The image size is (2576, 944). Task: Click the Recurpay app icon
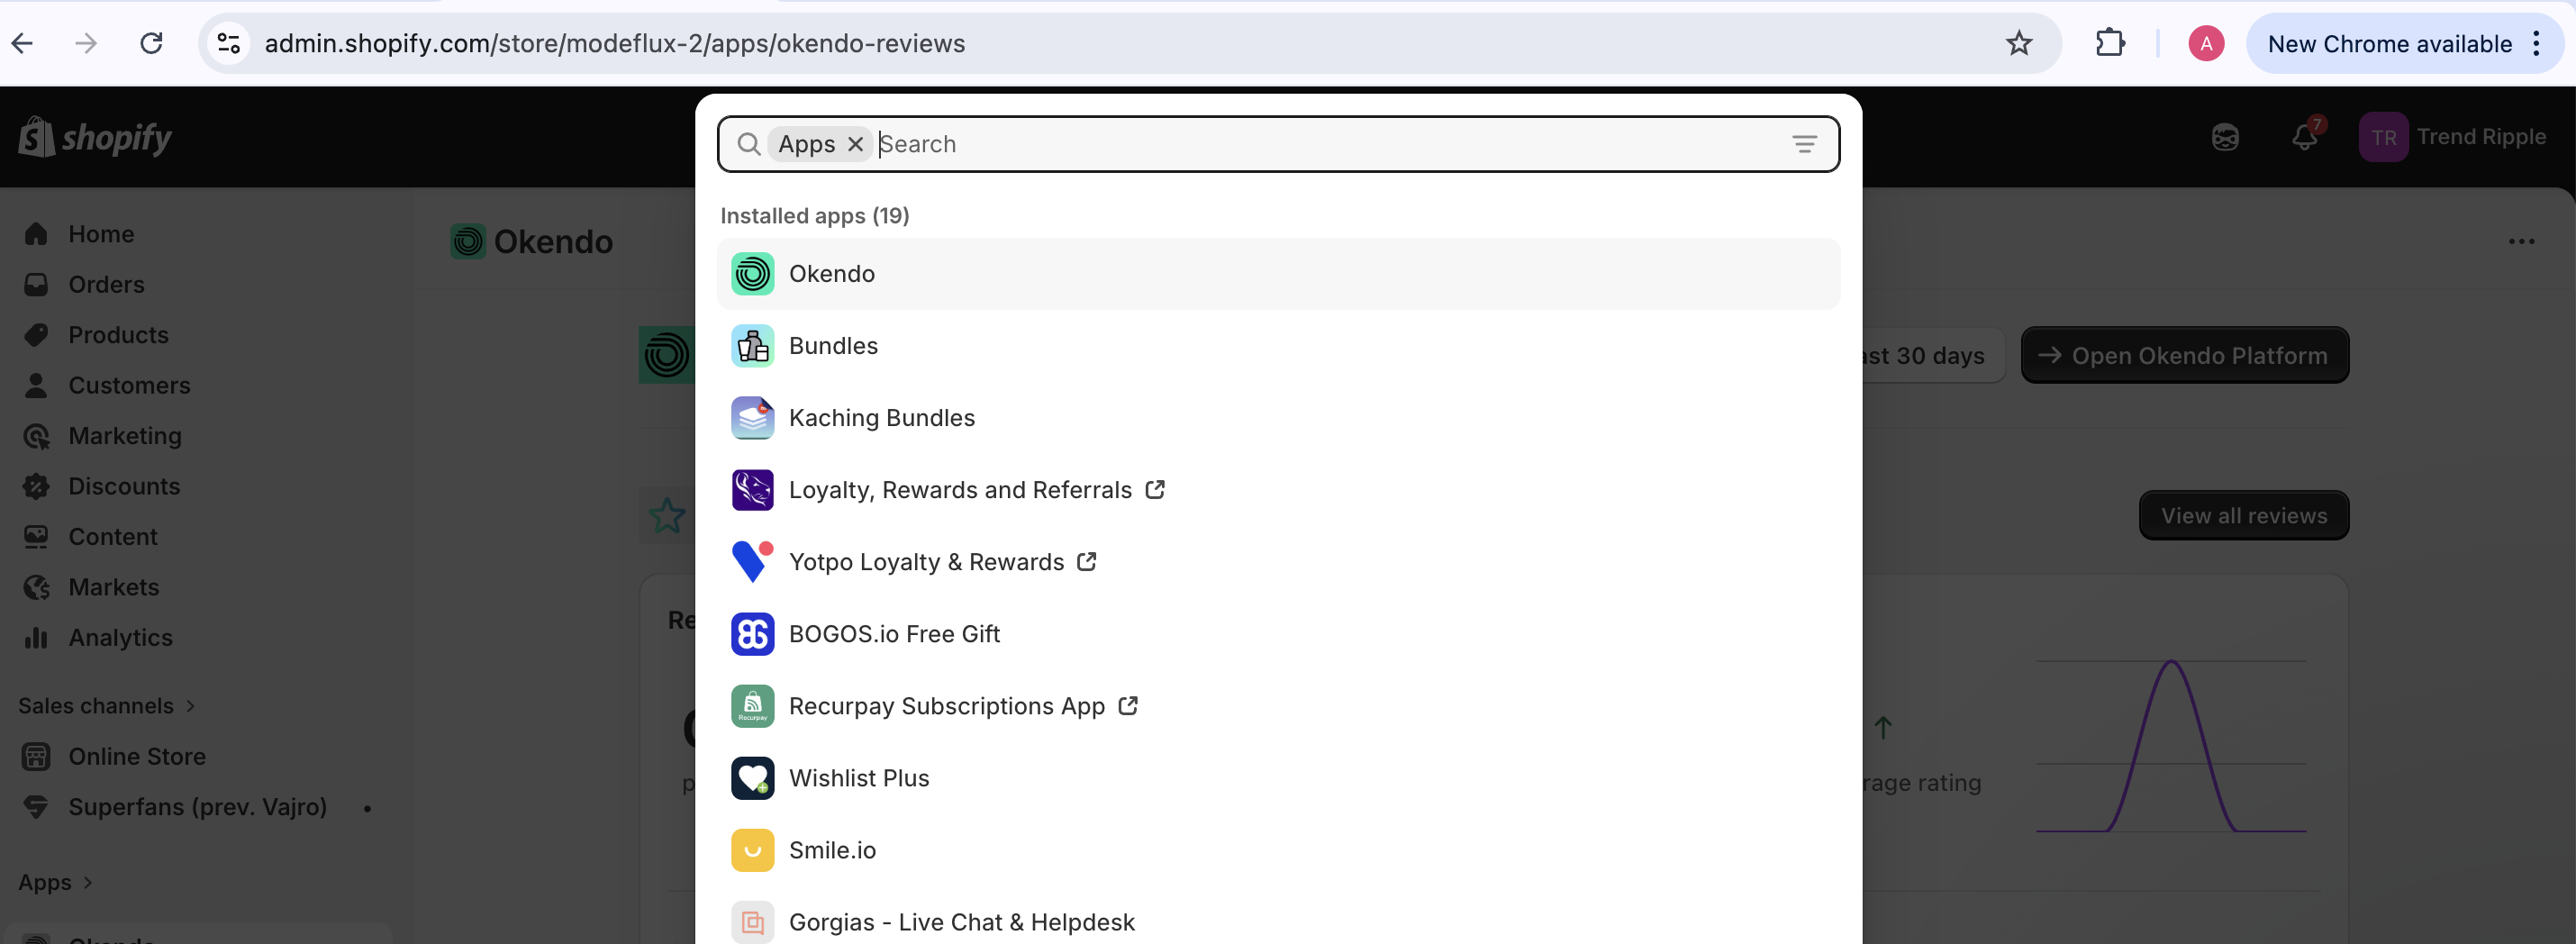click(x=752, y=706)
